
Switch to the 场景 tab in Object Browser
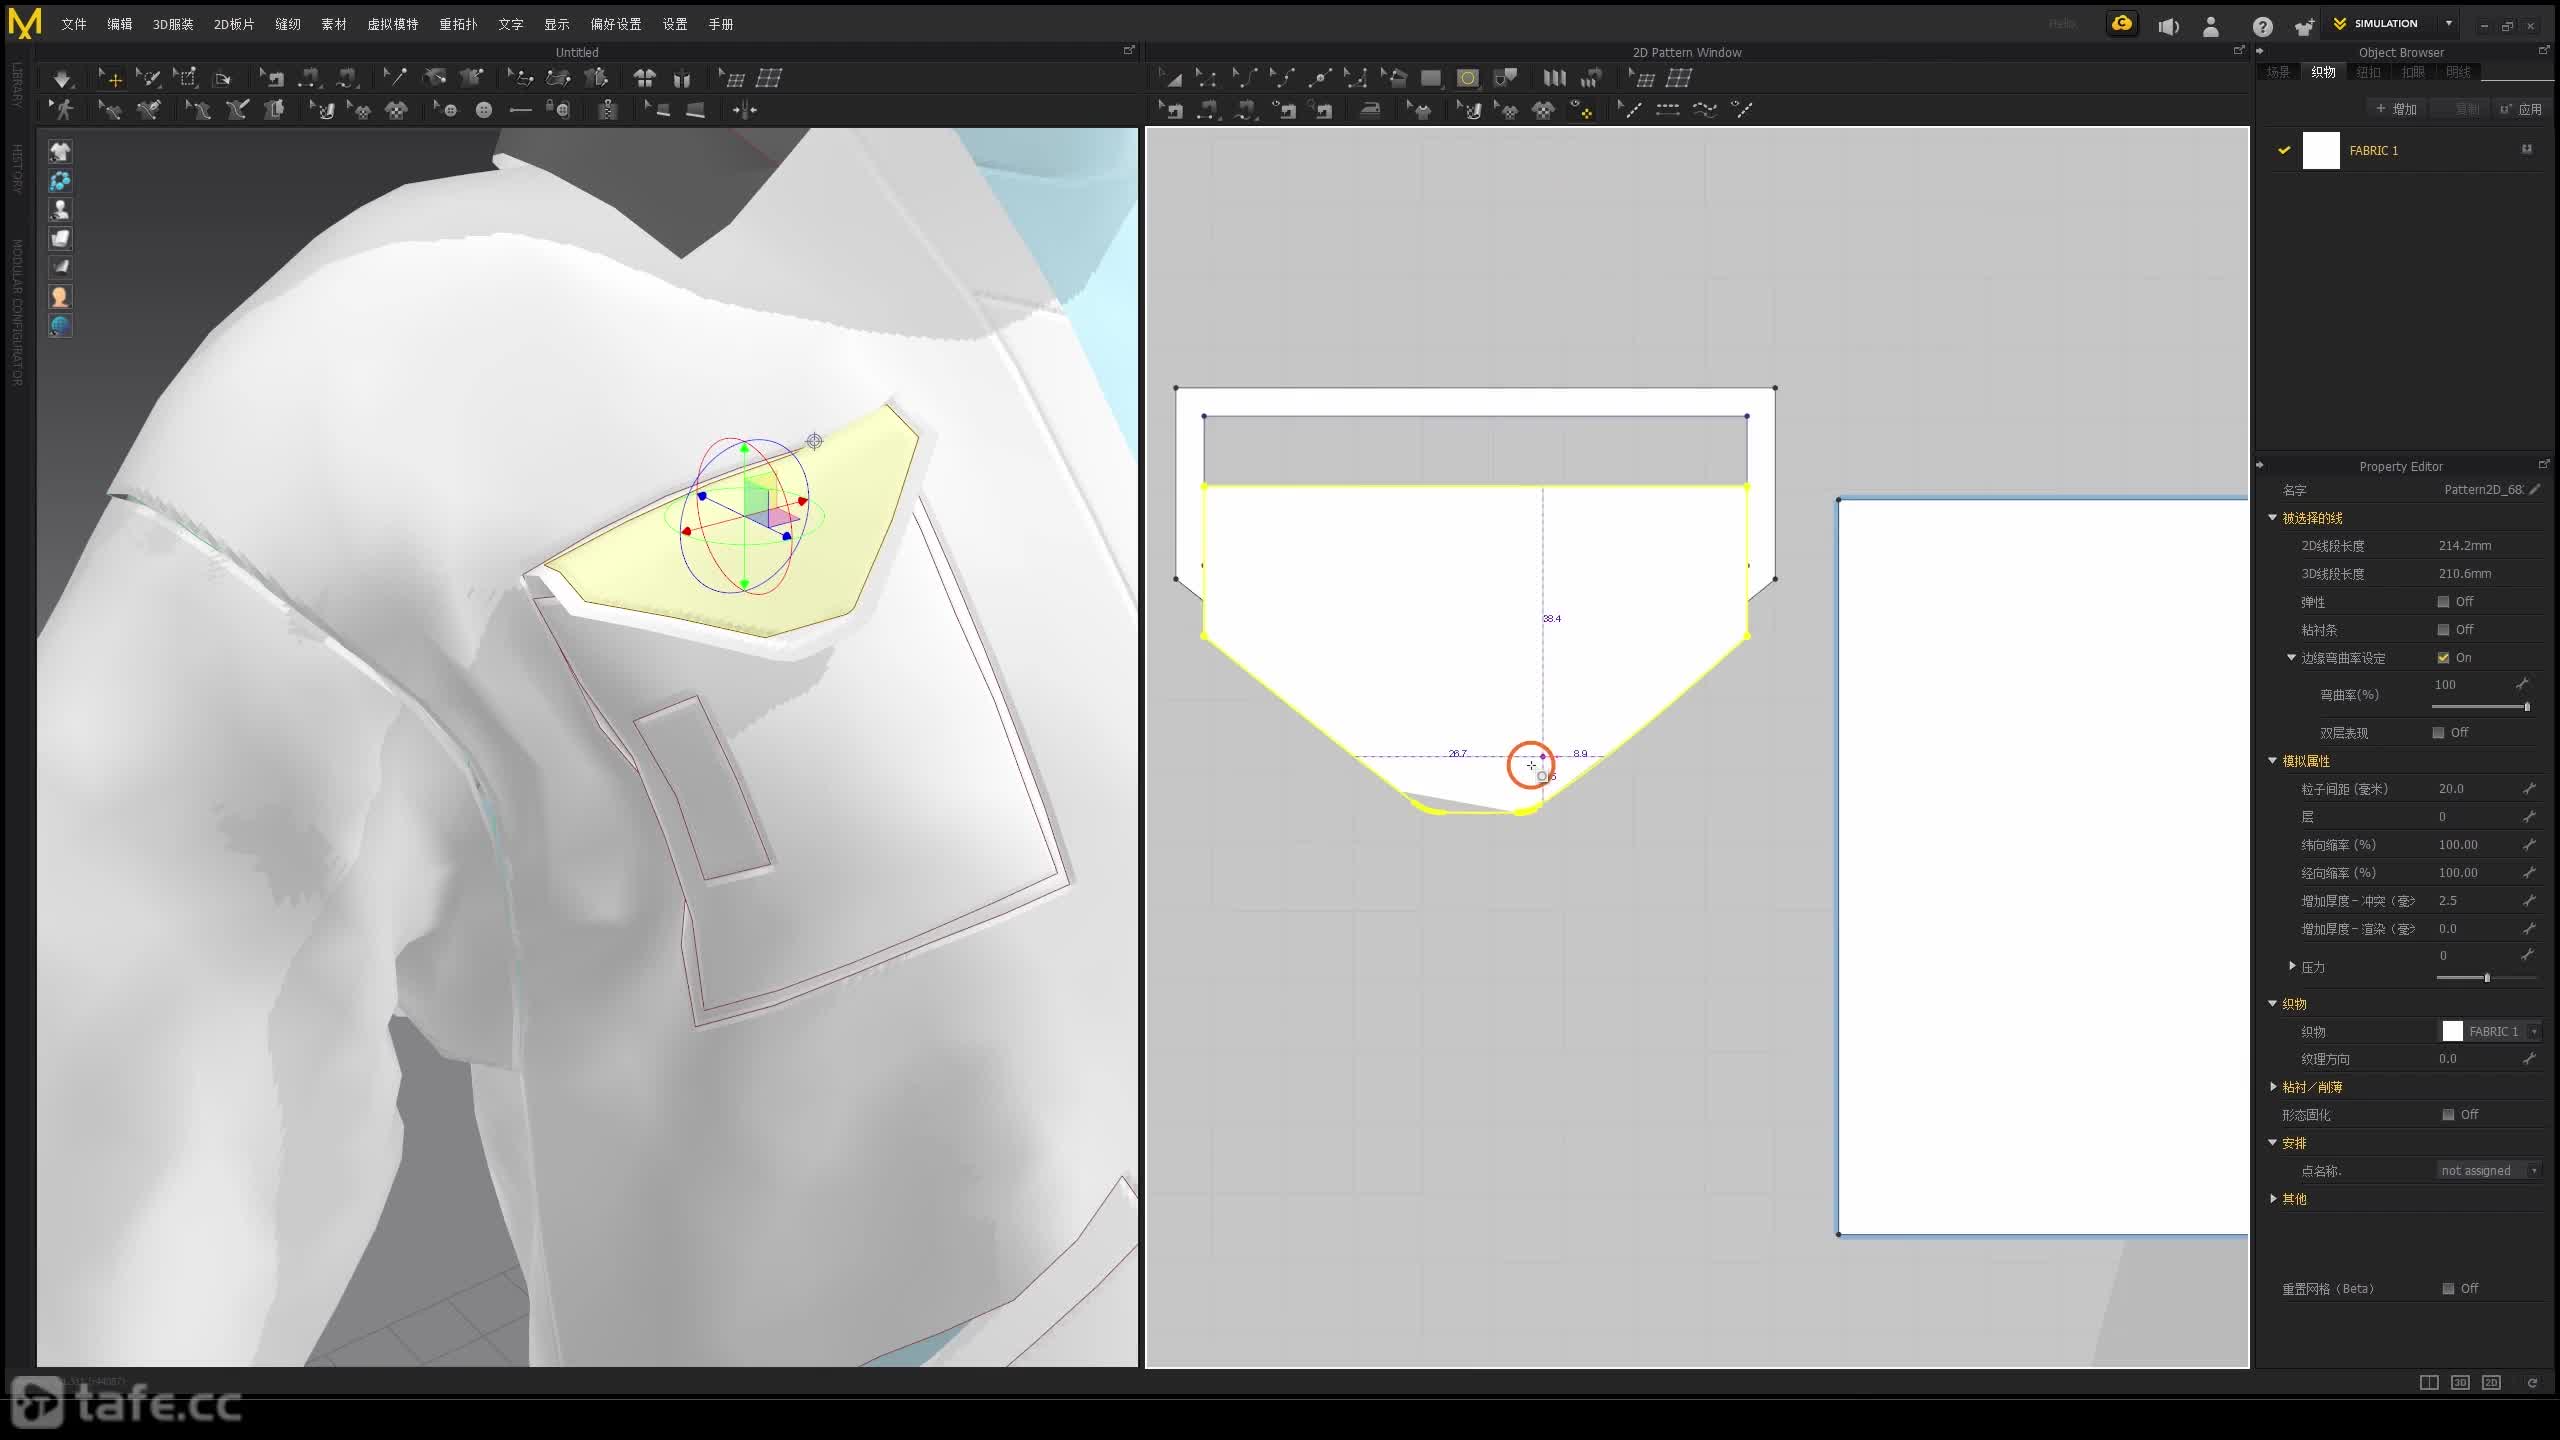(2279, 72)
